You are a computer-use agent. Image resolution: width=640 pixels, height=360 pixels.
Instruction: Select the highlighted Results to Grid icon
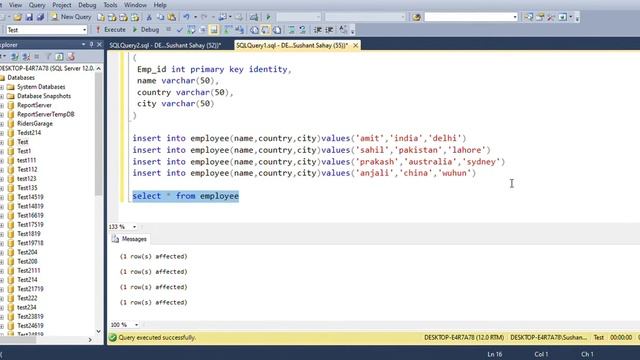265,30
